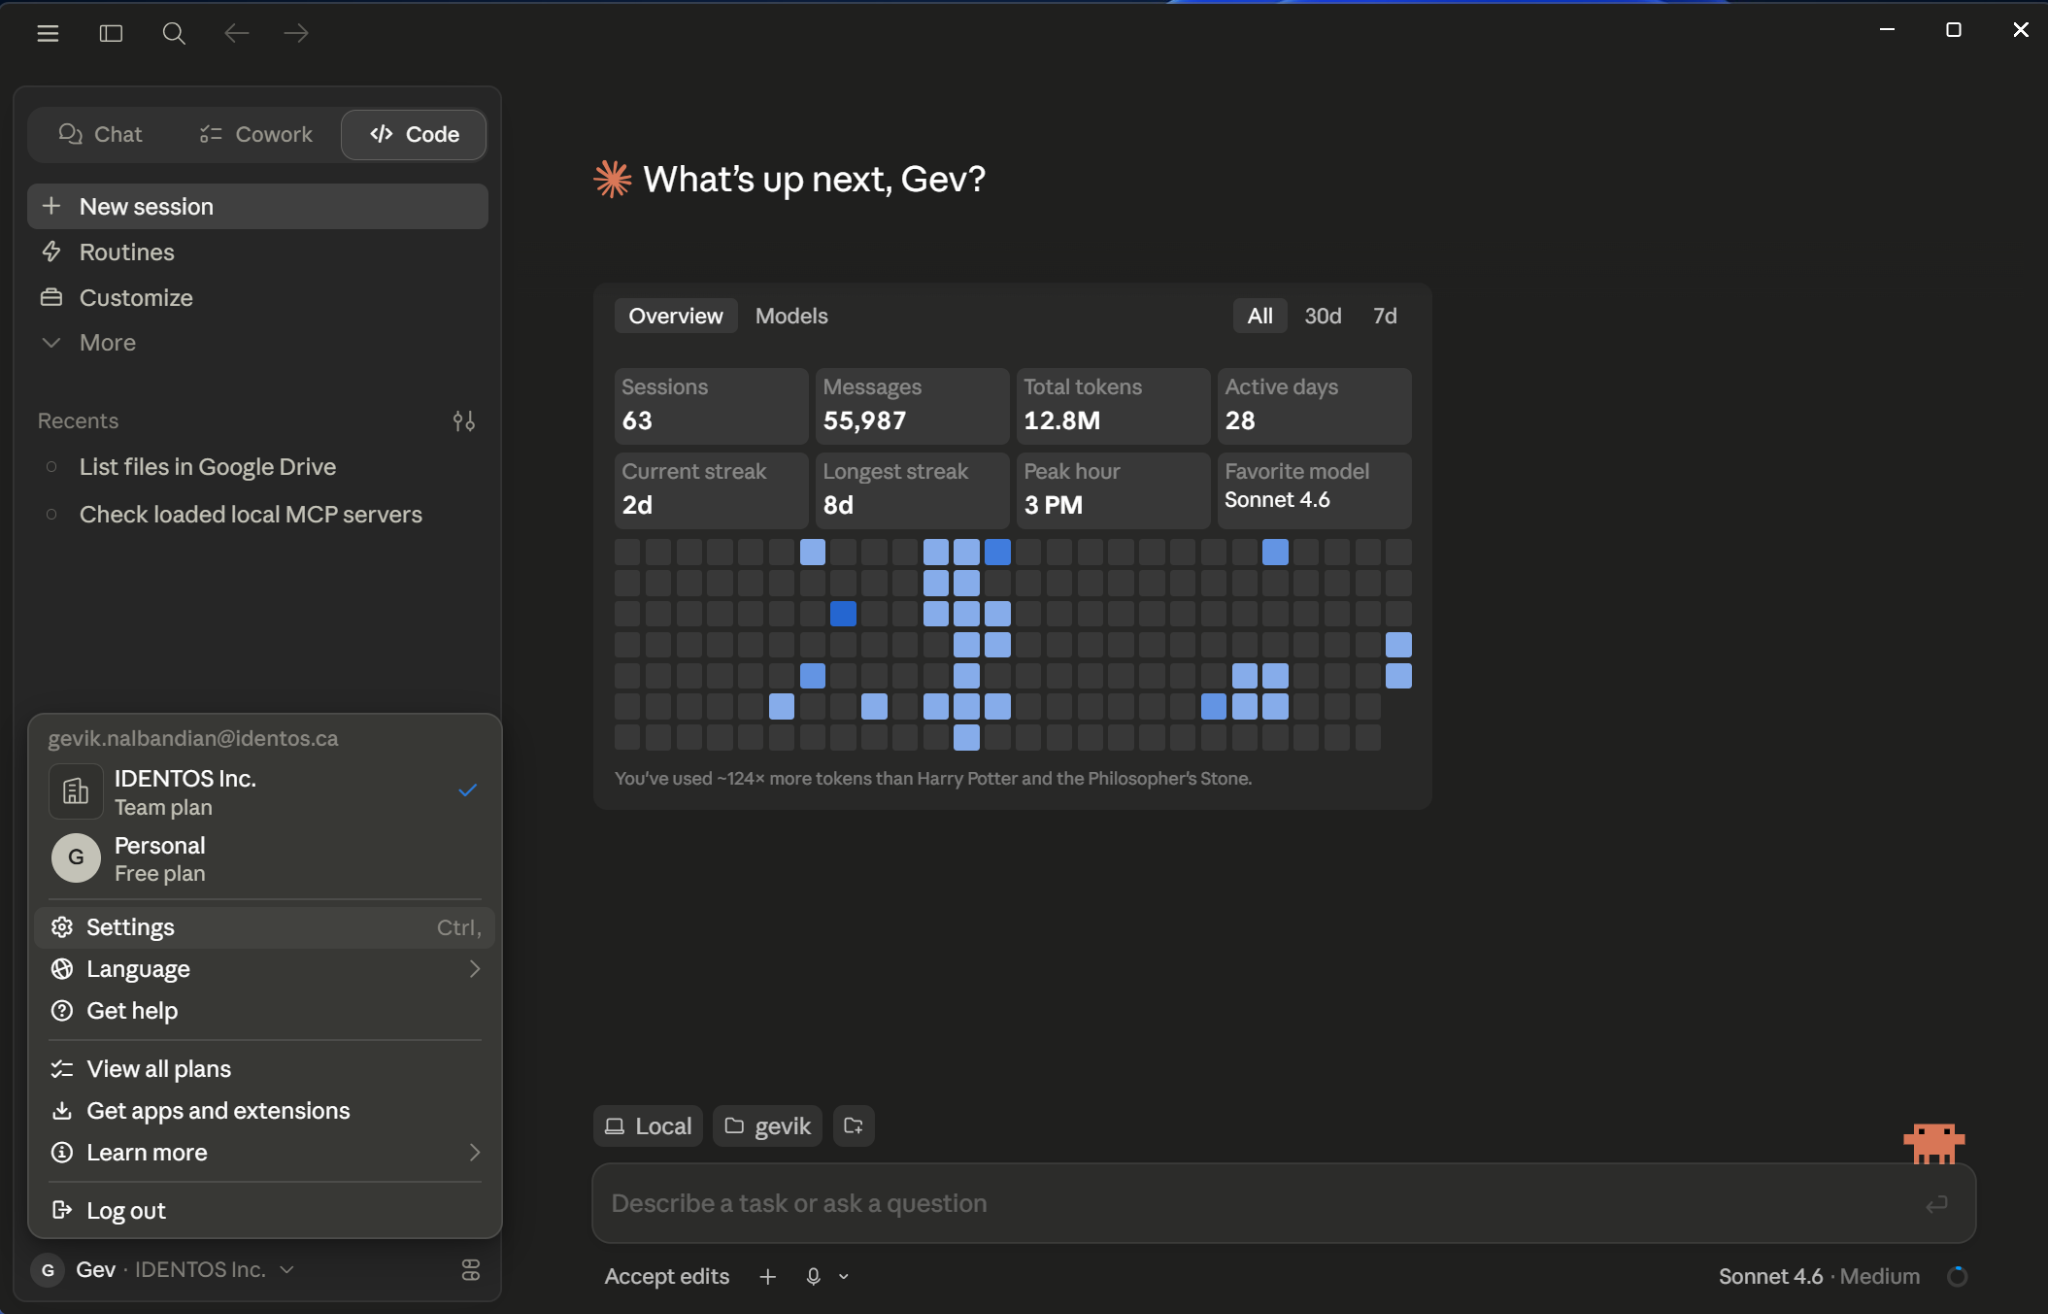This screenshot has width=2048, height=1314.
Task: Click the Personal account G avatar
Action: (76, 858)
